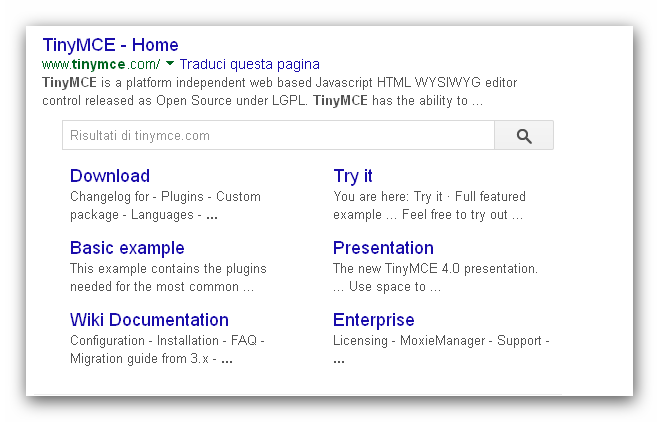Screen dimensions: 659x422
Task: Focus the Risultati di tinymce.com search field
Action: pyautogui.click(x=278, y=135)
